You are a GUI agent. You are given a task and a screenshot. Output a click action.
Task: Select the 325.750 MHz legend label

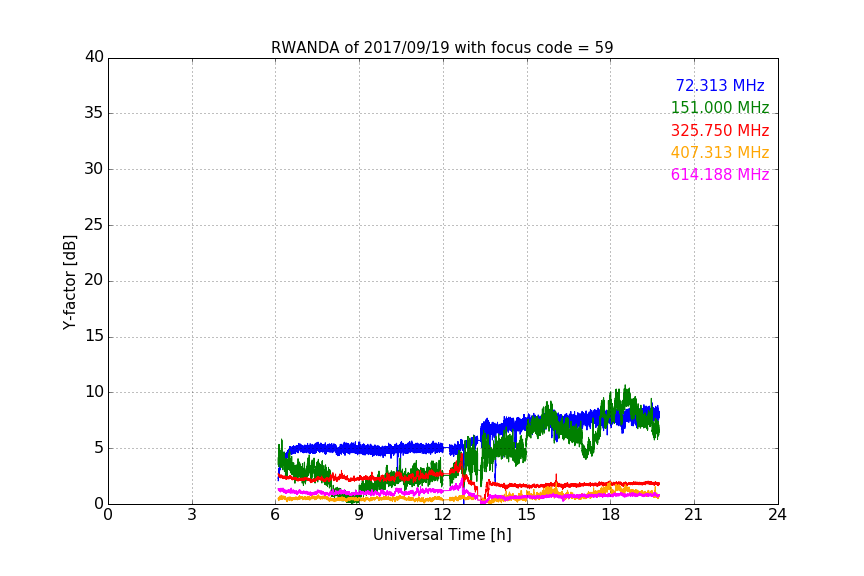click(x=720, y=130)
